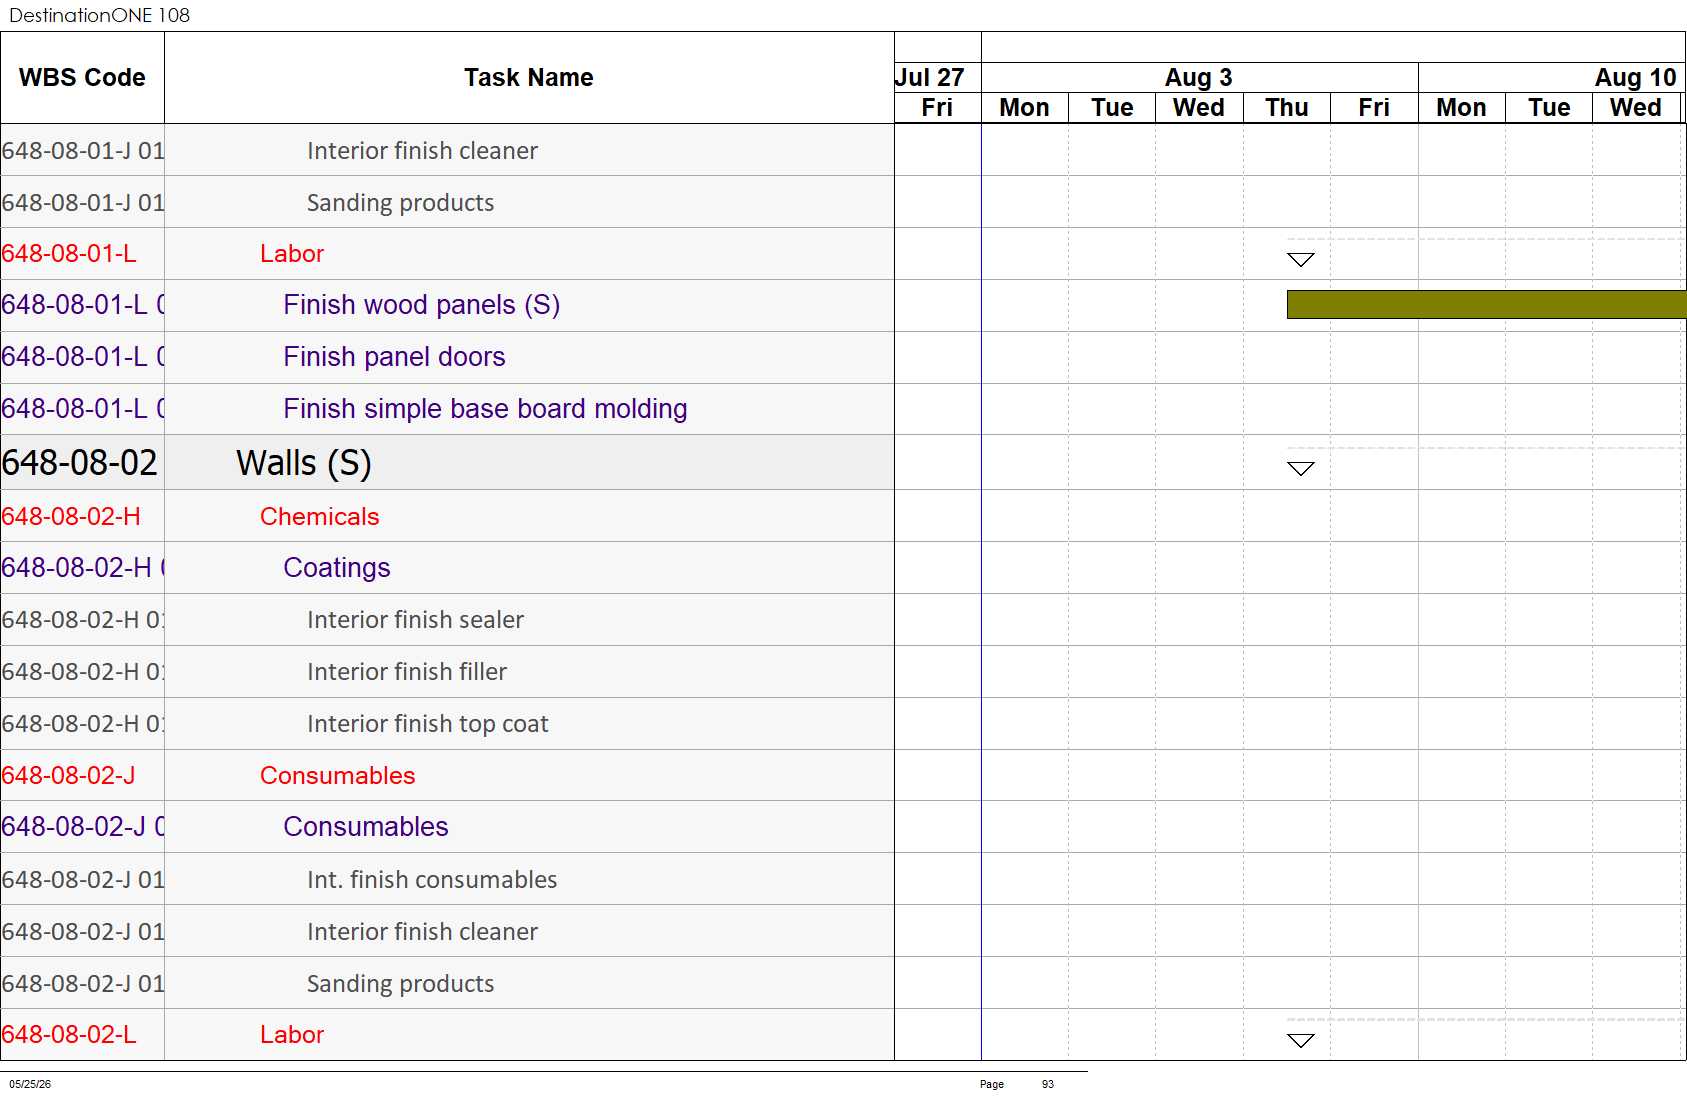1687x1097 pixels.
Task: Click WBS code 648-08-01-L in red
Action: pos(68,254)
